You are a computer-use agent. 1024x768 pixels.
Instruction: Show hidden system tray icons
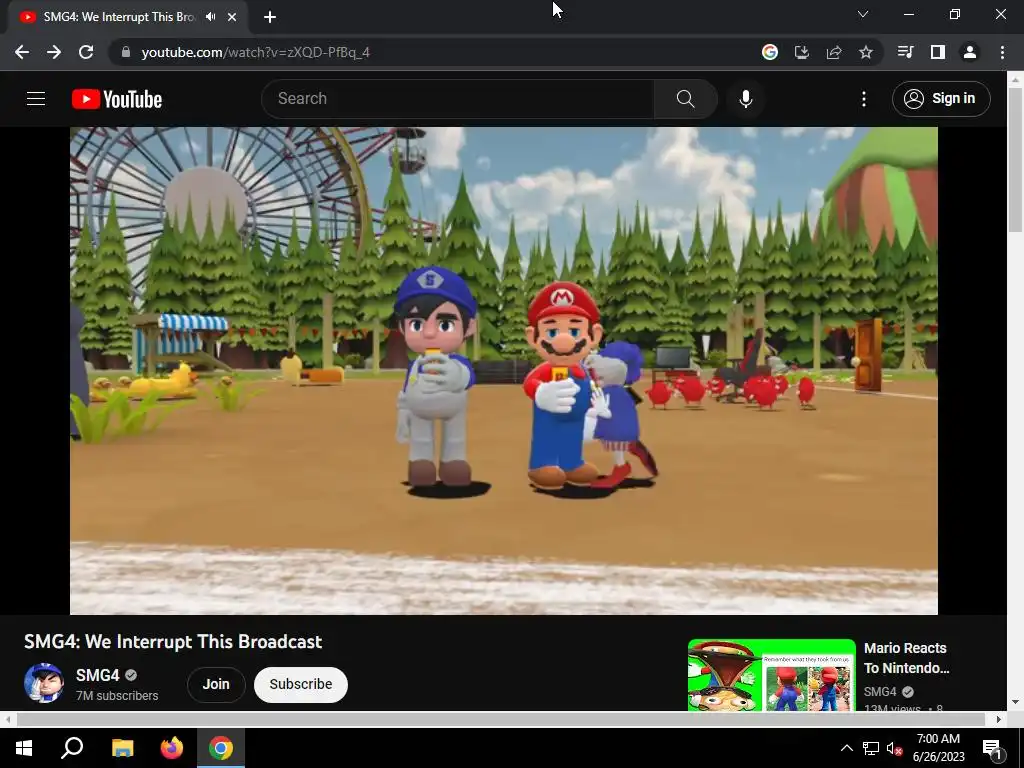(846, 748)
